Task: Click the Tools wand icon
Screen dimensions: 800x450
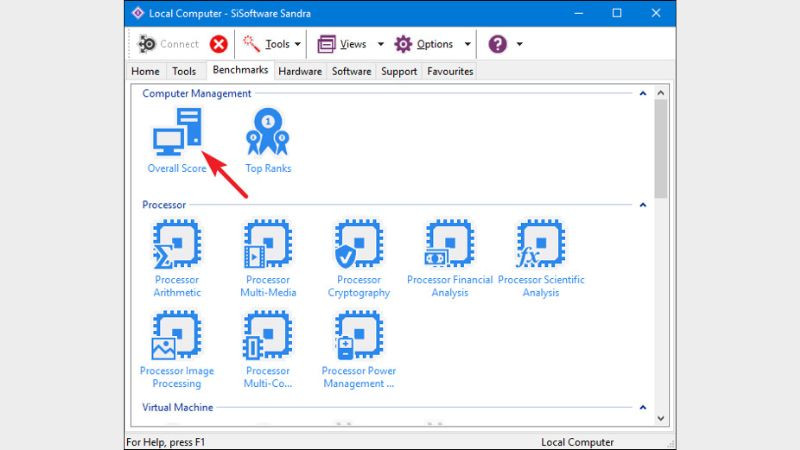Action: point(251,44)
